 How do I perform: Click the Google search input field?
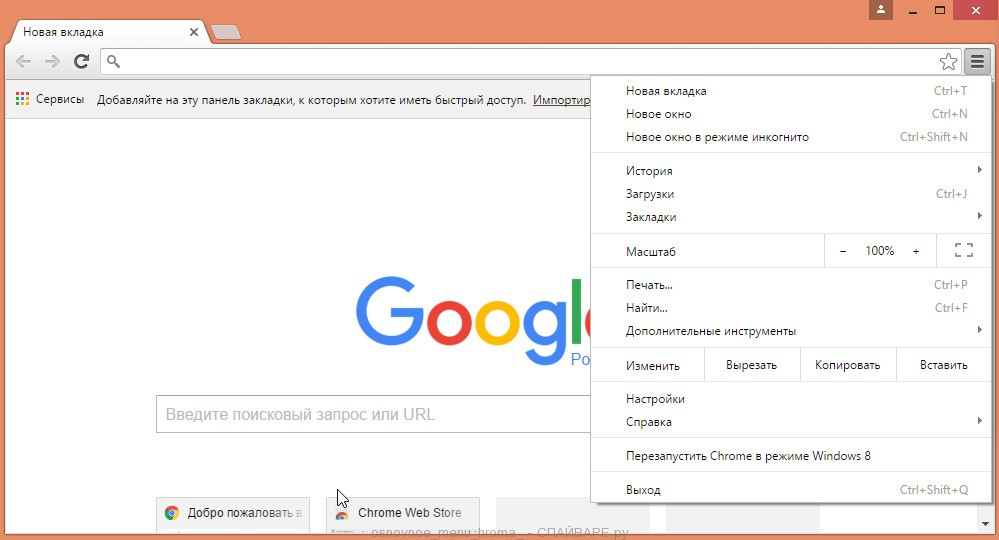(370, 414)
